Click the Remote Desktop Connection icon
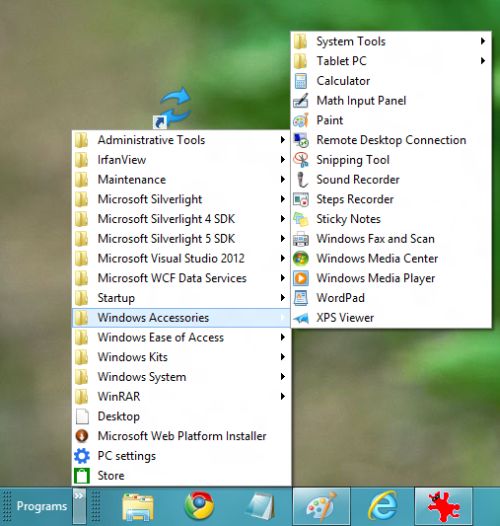 coord(301,140)
